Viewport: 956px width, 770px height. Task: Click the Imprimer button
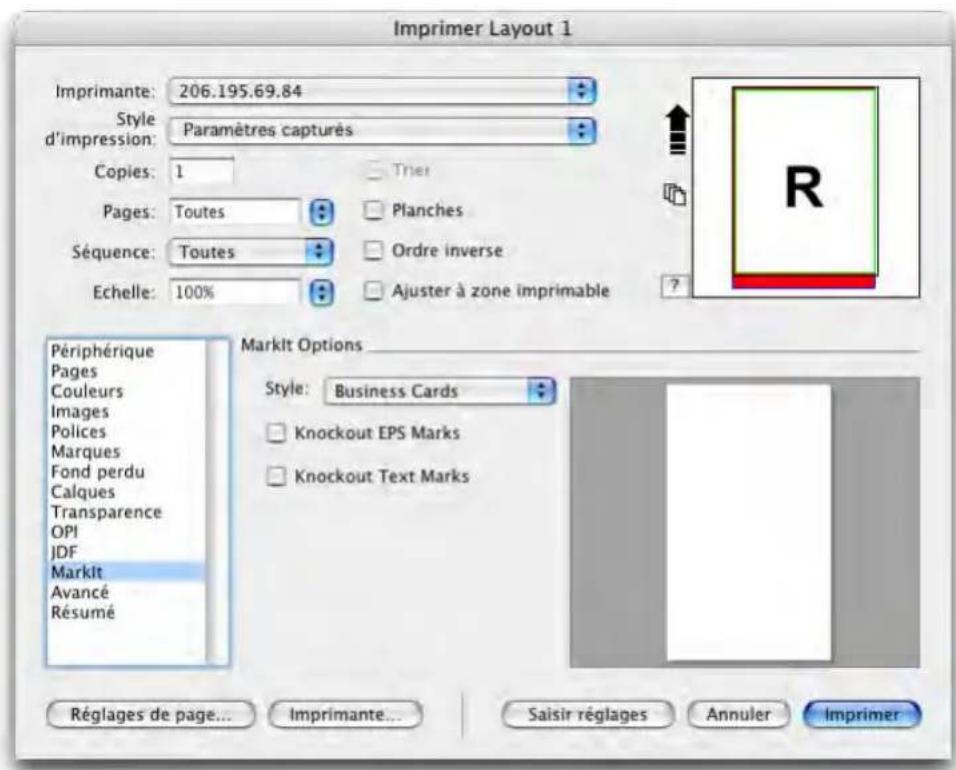point(862,715)
